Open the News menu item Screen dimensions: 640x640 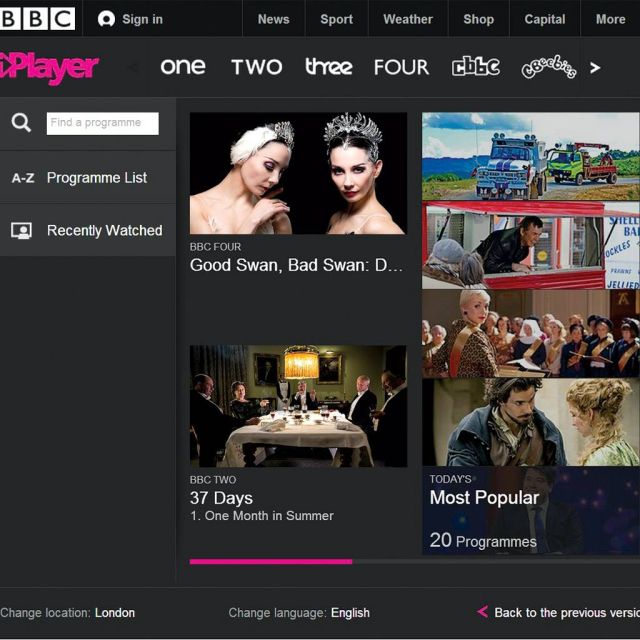coord(273,19)
